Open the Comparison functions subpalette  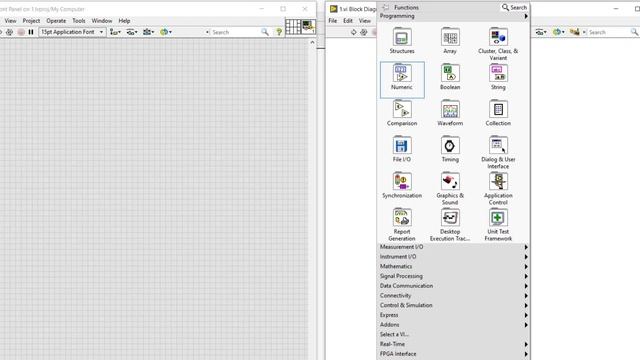pyautogui.click(x=402, y=113)
